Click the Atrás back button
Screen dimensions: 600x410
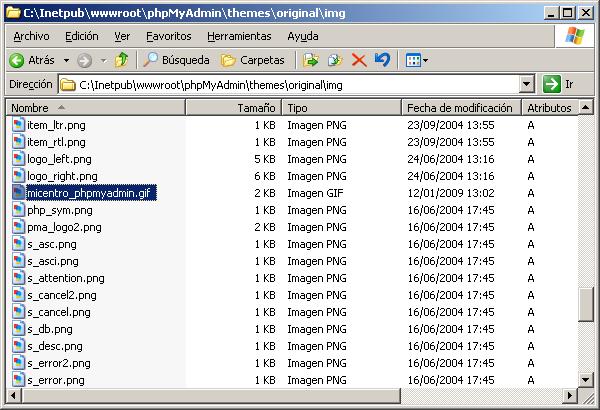coord(32,60)
